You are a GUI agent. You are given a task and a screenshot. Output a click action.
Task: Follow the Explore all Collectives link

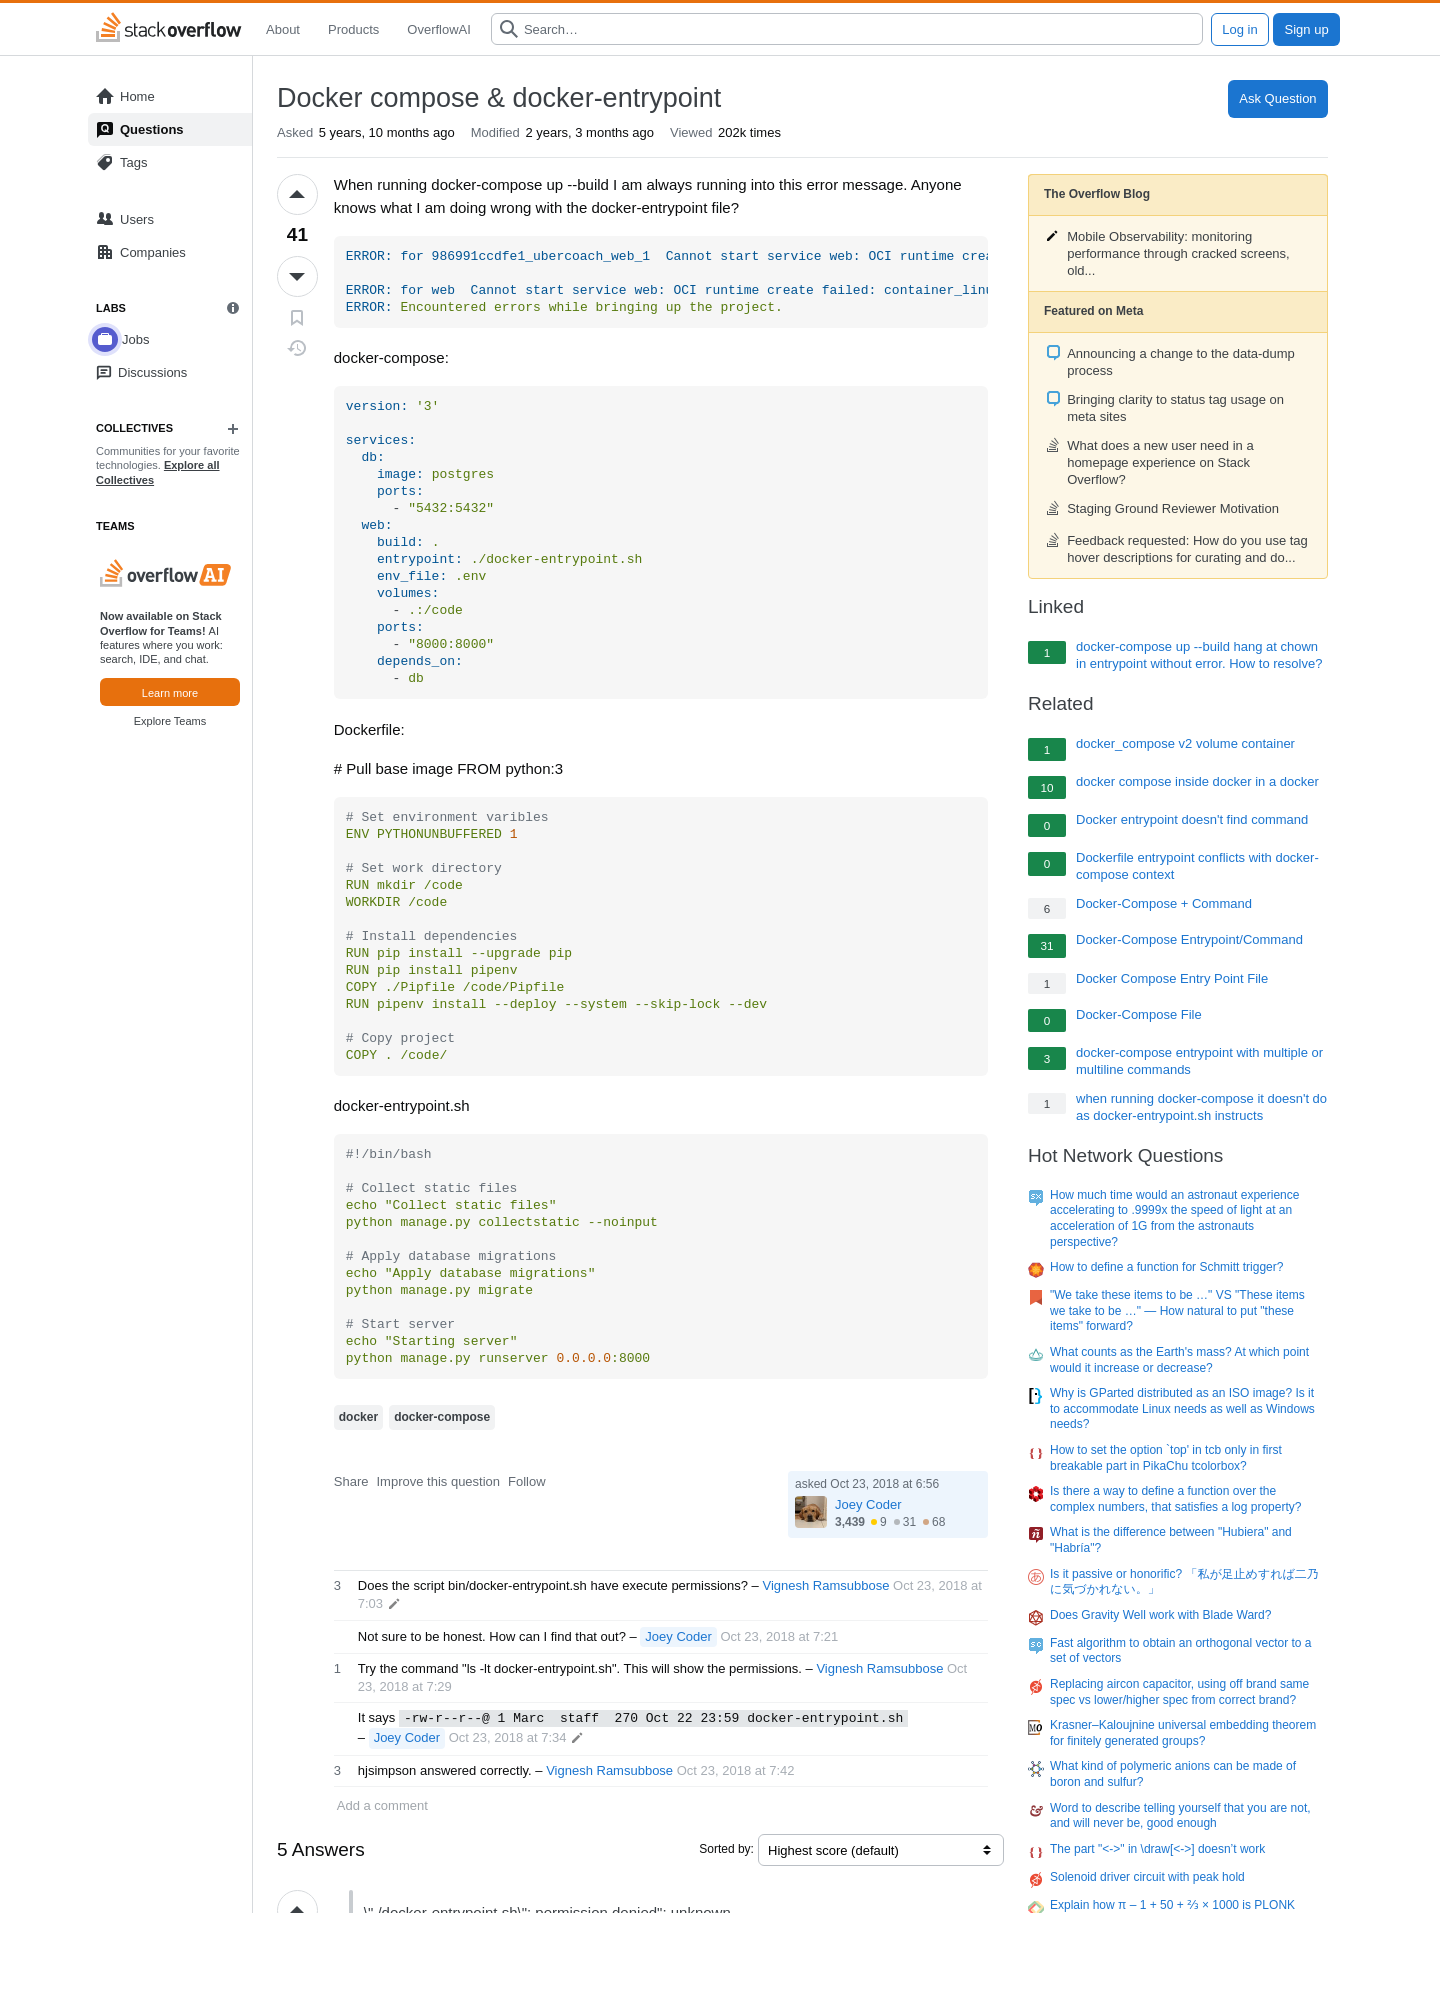(x=158, y=472)
